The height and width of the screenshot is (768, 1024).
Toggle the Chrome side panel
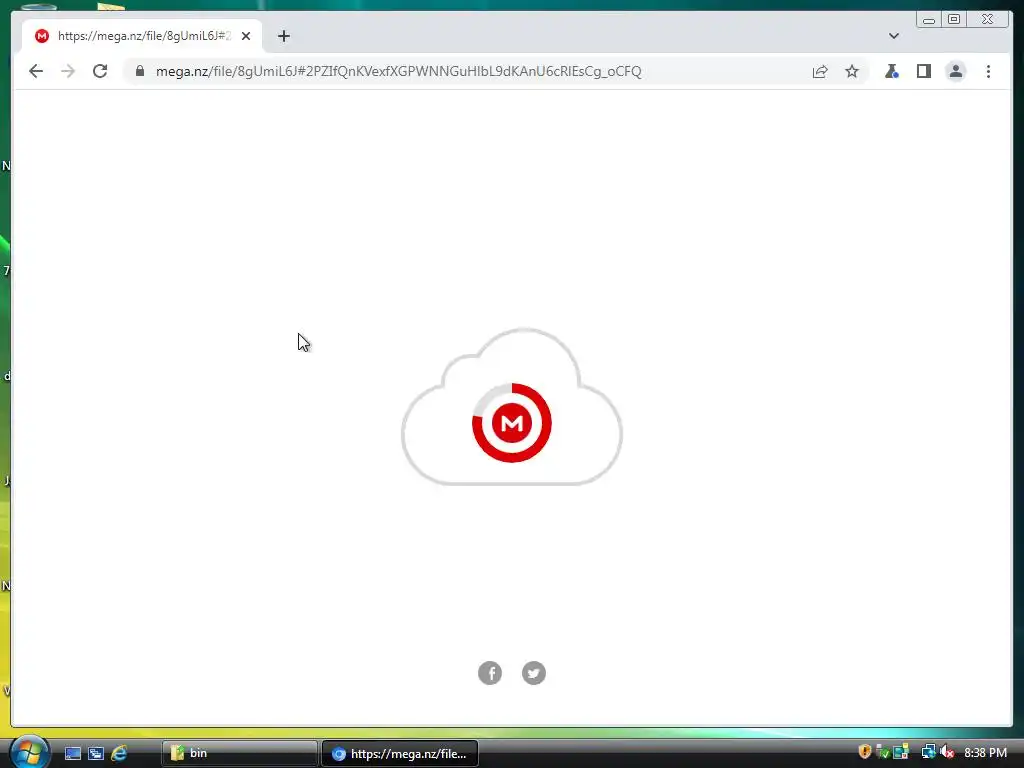tap(923, 71)
